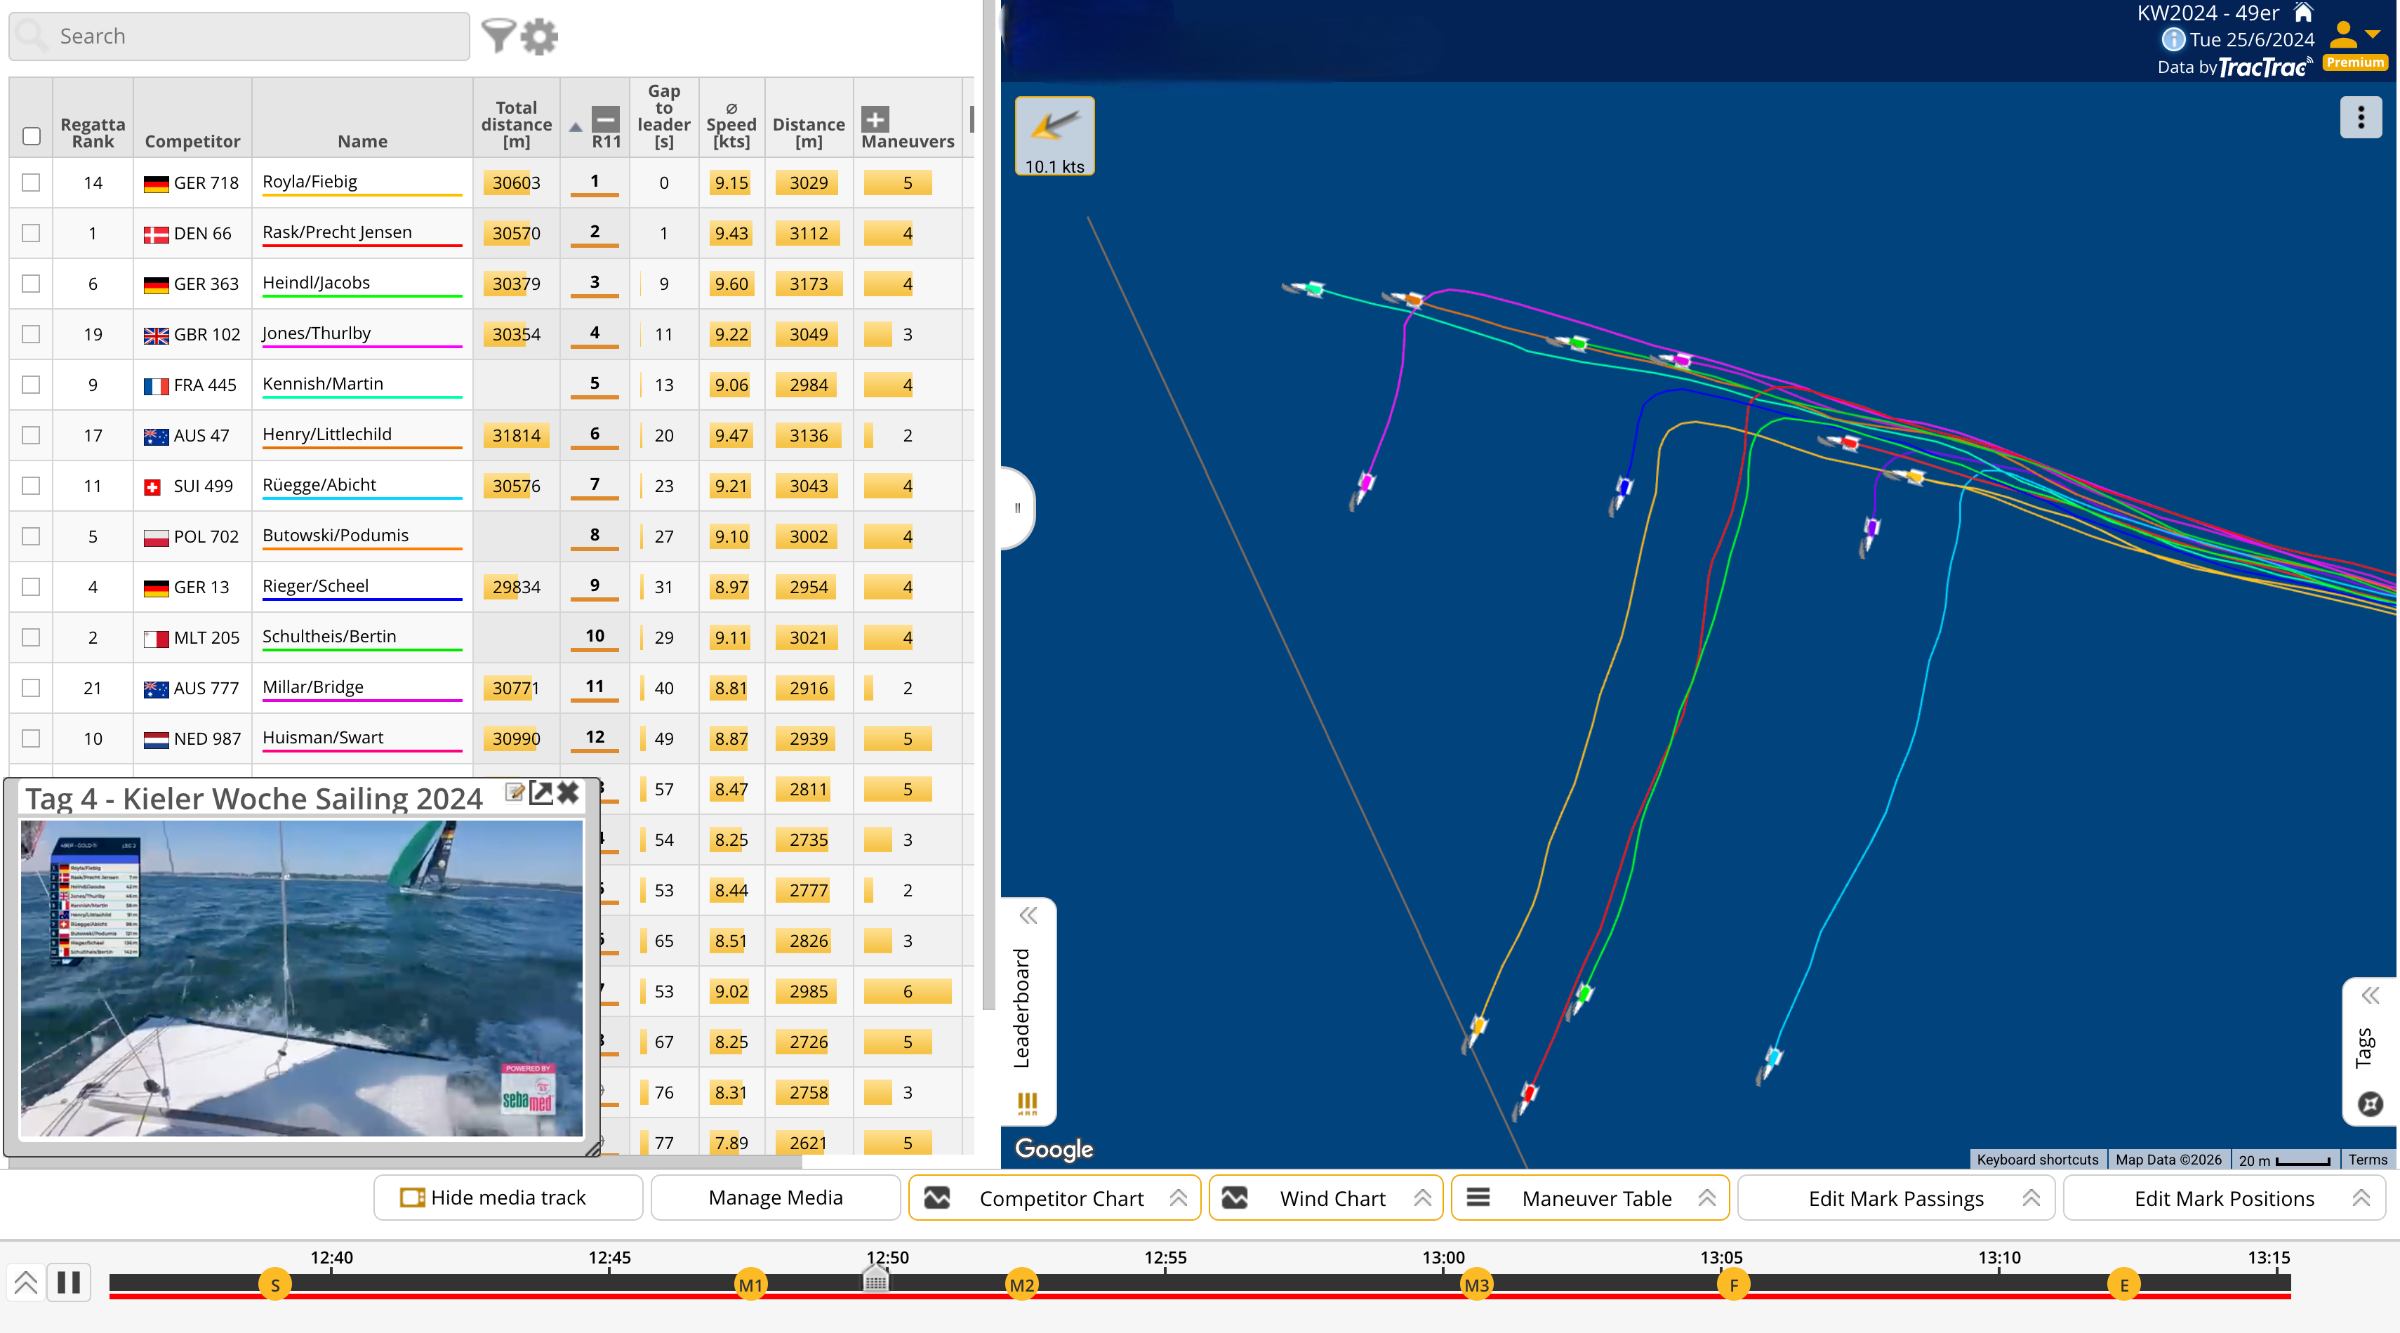Open Manage Media

point(776,1198)
